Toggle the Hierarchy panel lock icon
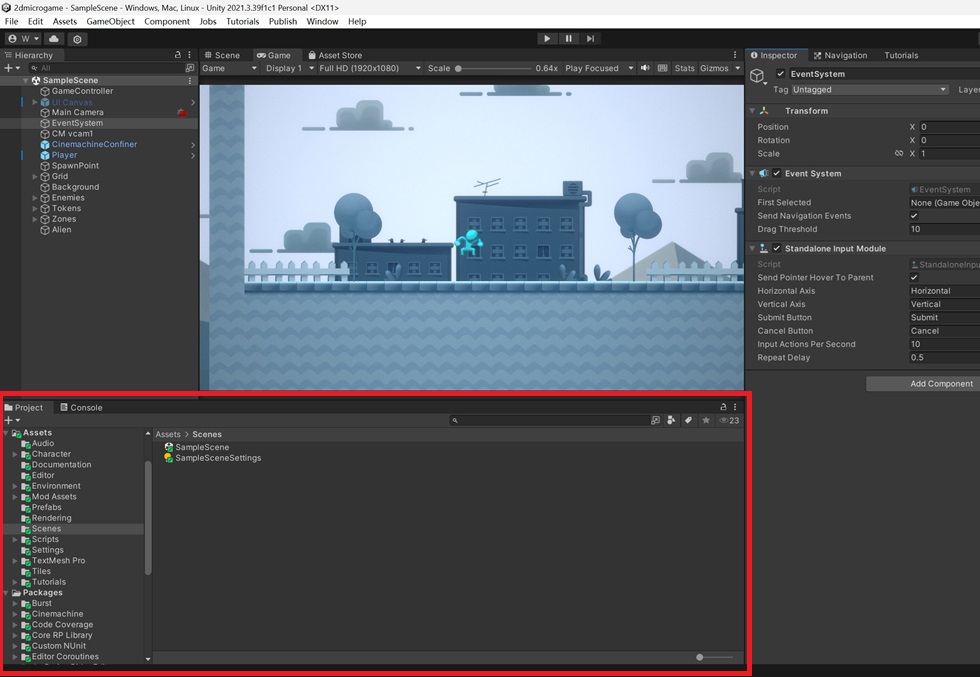Screen dimensions: 980x677 pos(178,55)
